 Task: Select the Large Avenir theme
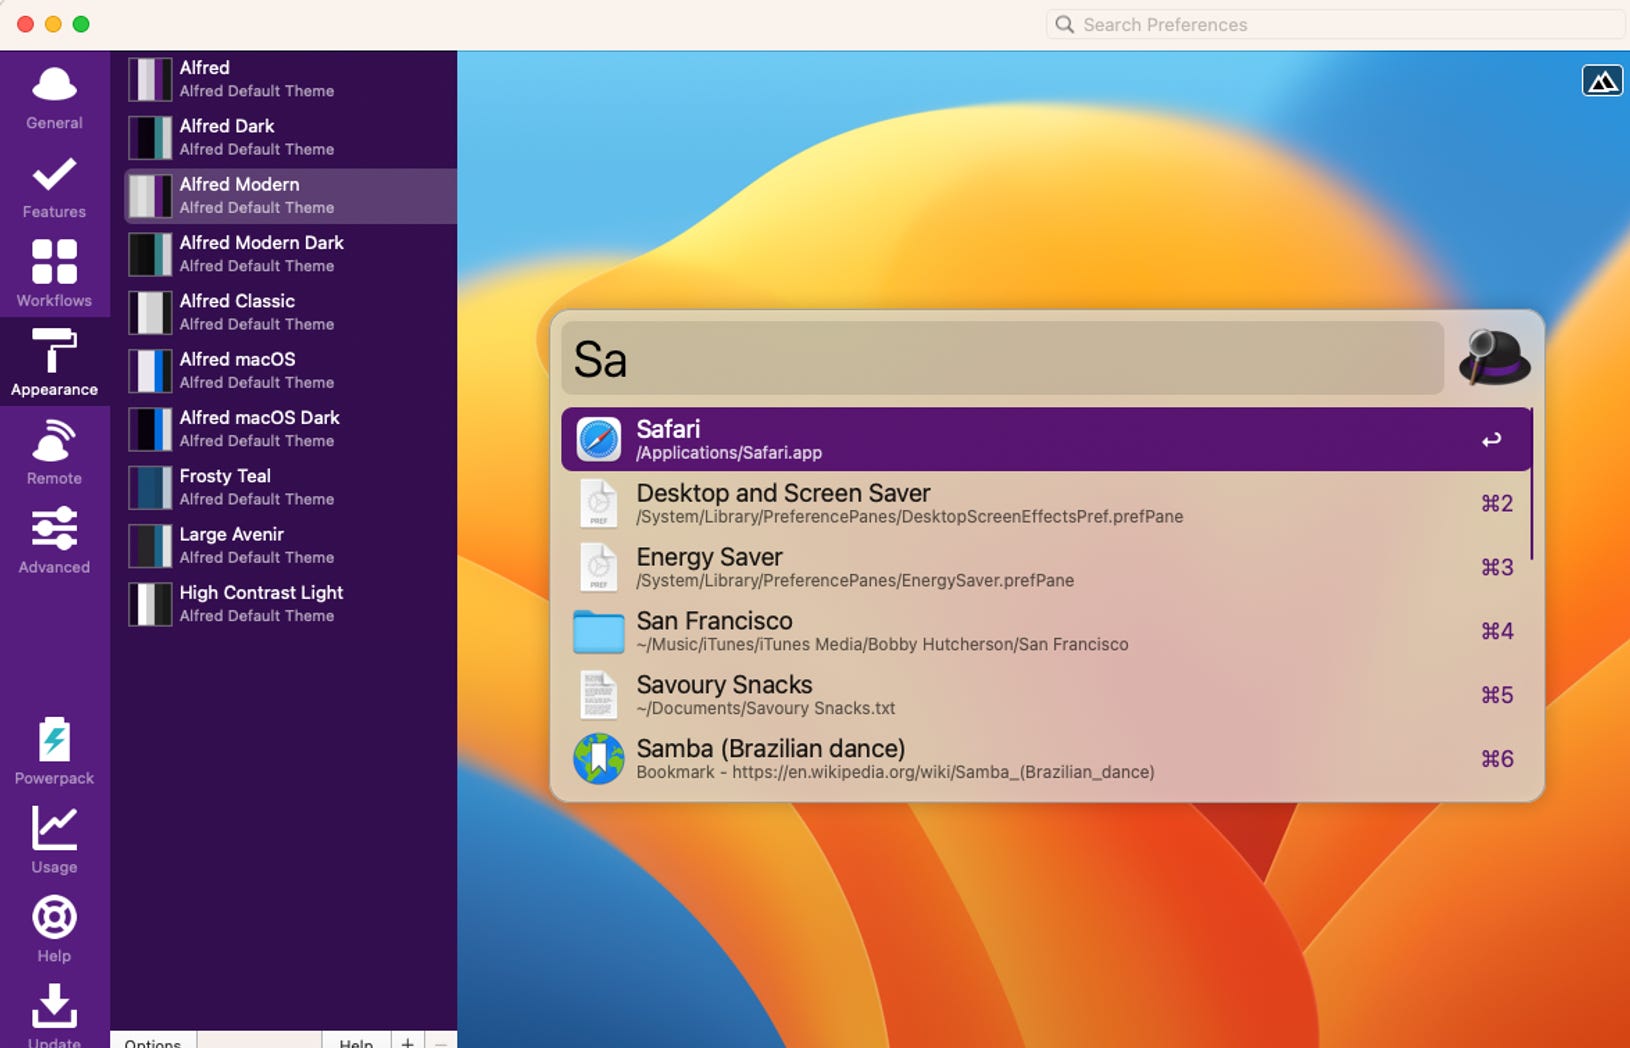click(x=290, y=545)
